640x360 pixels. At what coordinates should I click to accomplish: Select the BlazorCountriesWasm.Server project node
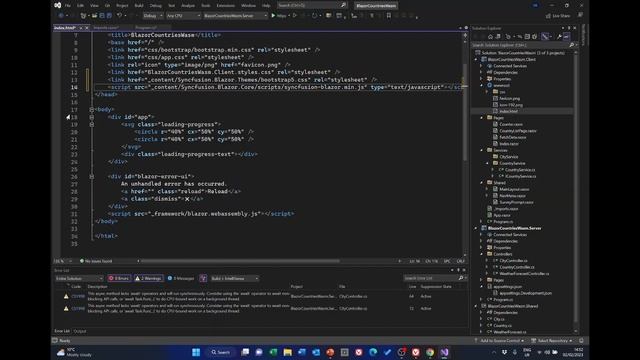514,228
